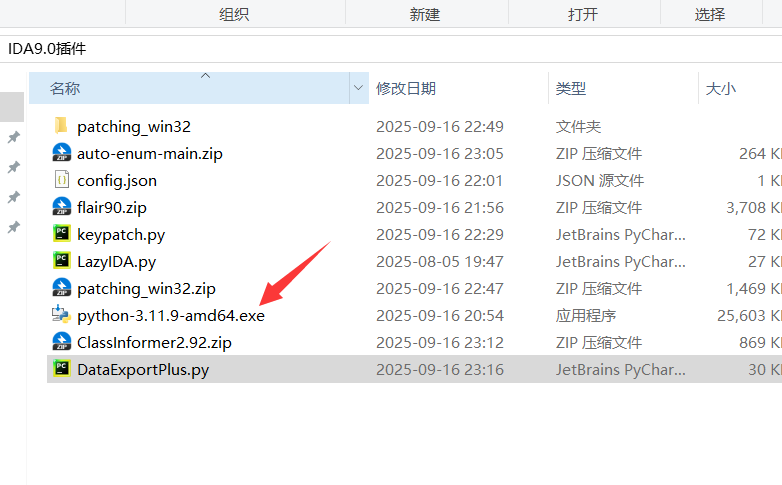The height and width of the screenshot is (485, 782).
Task: Select the flair90.zip archive icon
Action: point(61,207)
